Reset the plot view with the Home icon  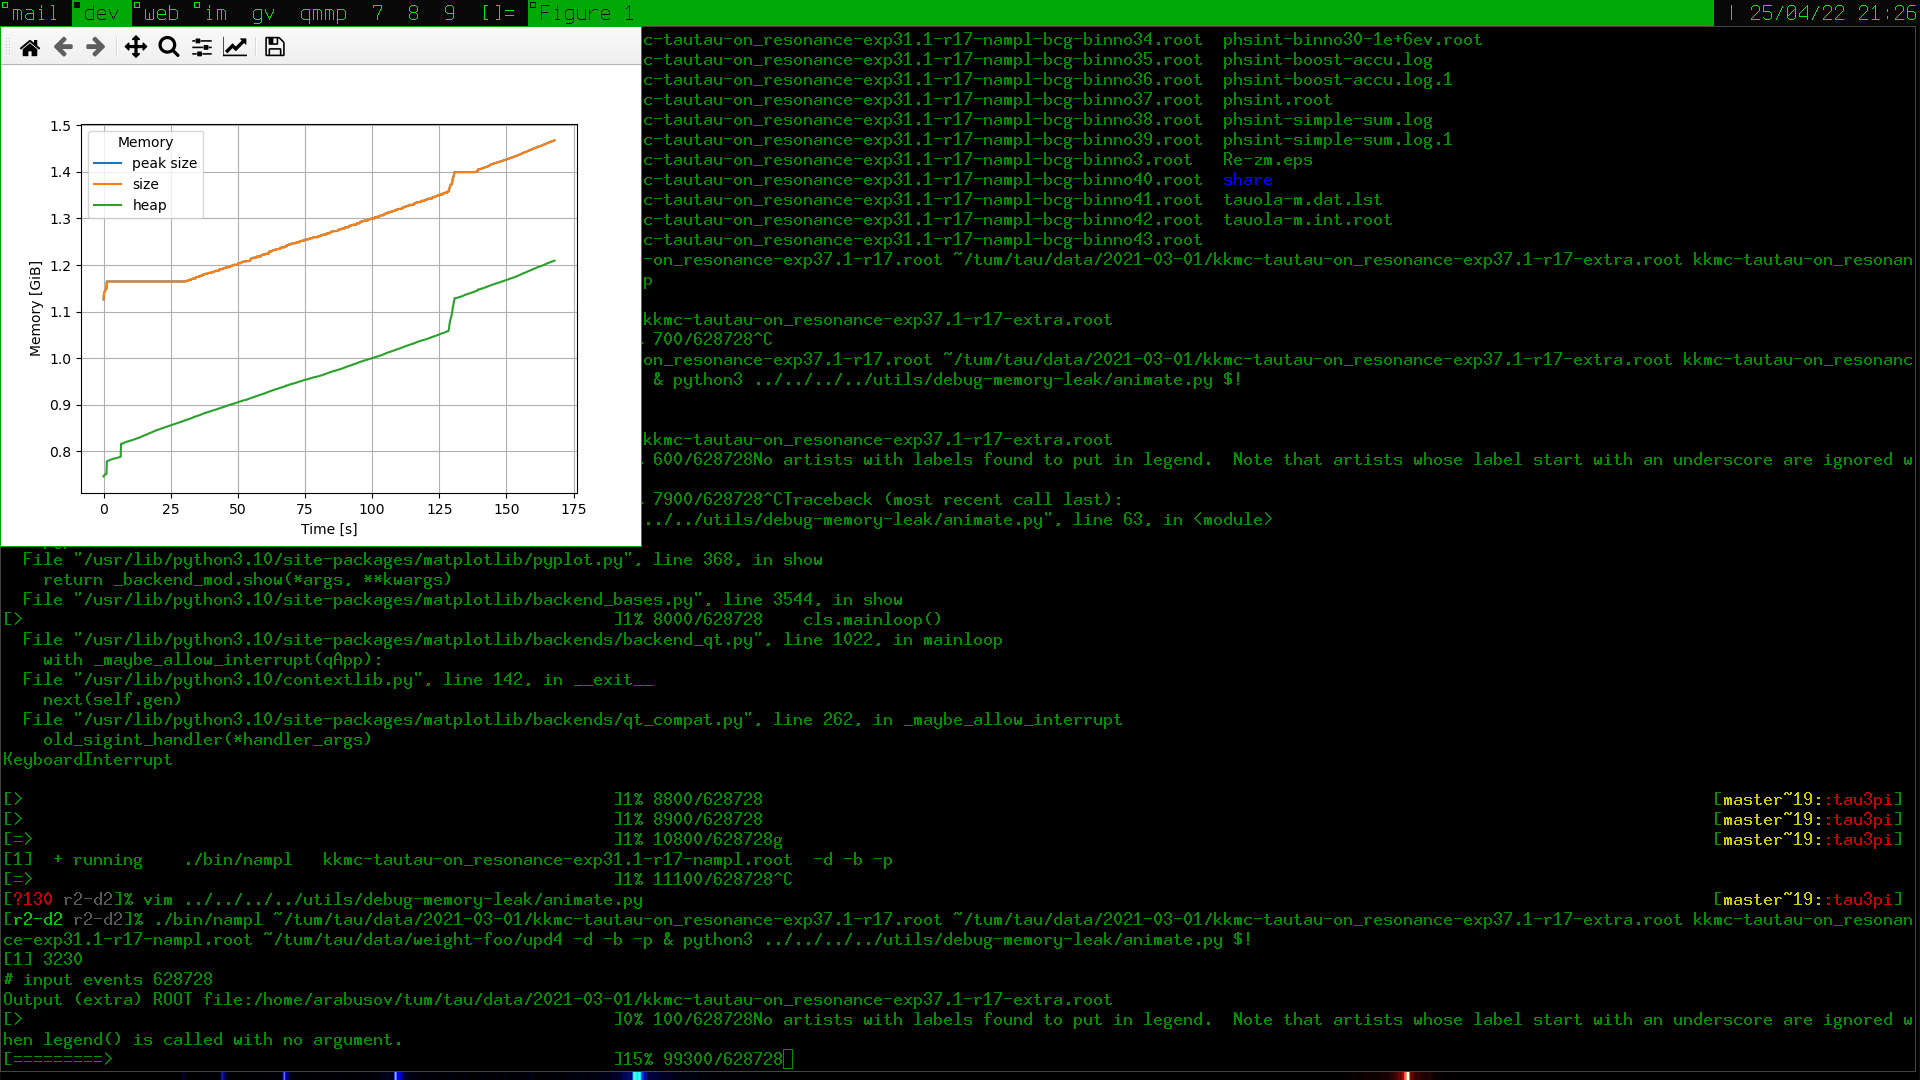coord(29,47)
